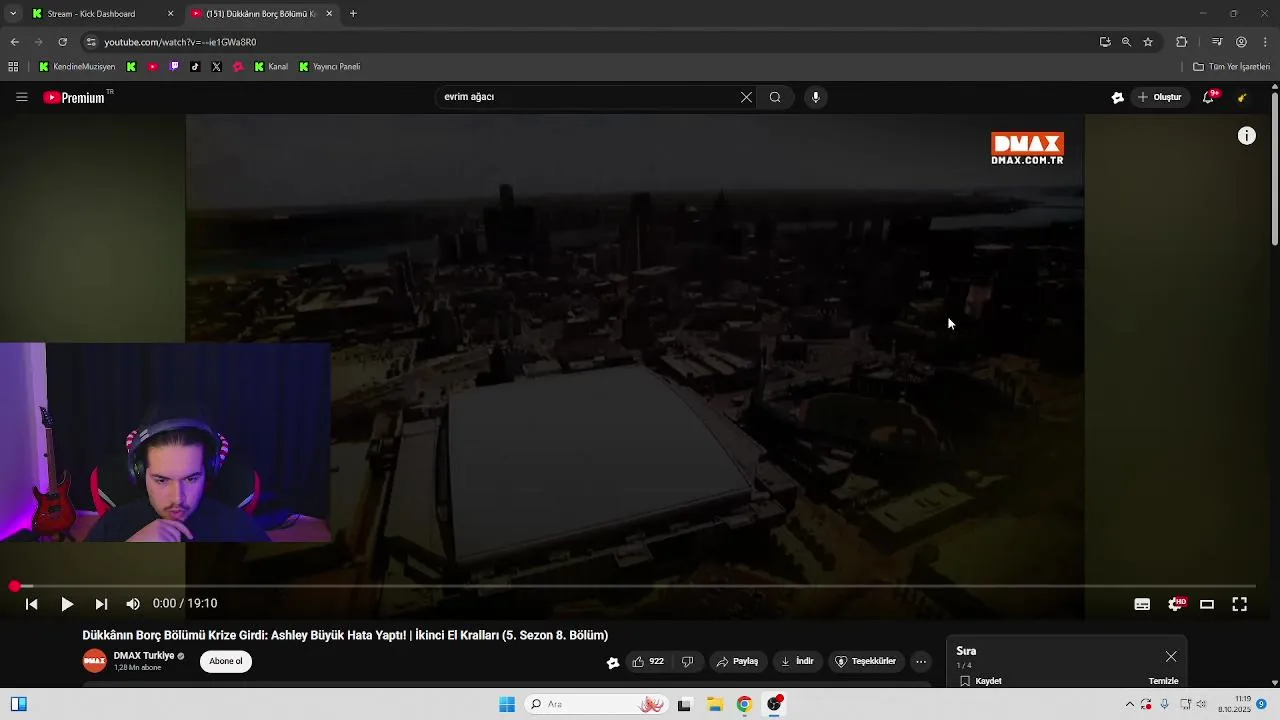
Task: Enter fullscreen mode
Action: pos(1239,604)
